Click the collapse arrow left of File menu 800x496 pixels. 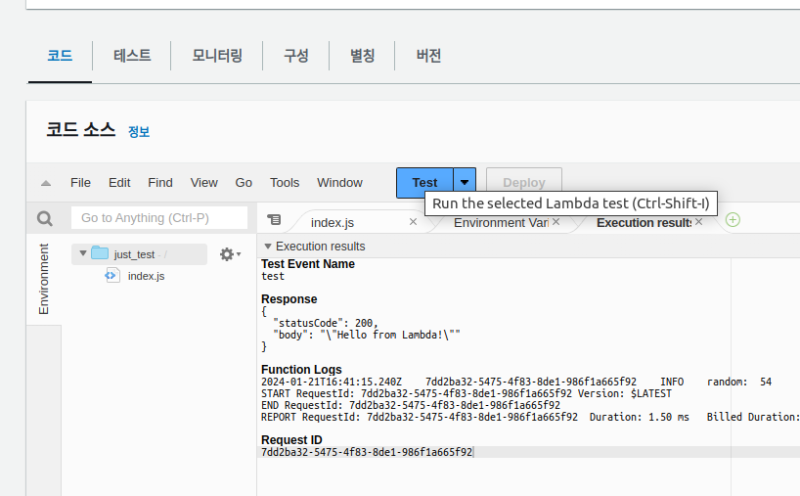pyautogui.click(x=46, y=183)
